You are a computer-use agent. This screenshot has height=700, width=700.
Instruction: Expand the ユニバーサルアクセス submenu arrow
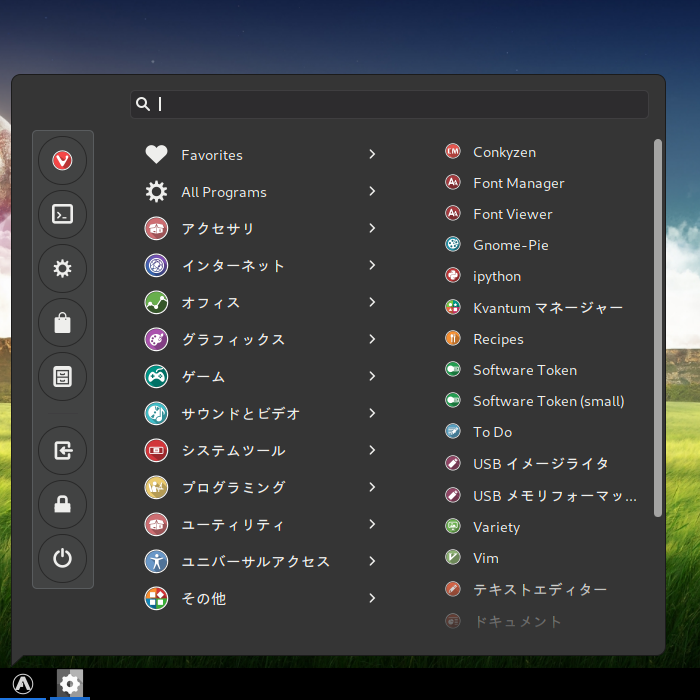(372, 562)
